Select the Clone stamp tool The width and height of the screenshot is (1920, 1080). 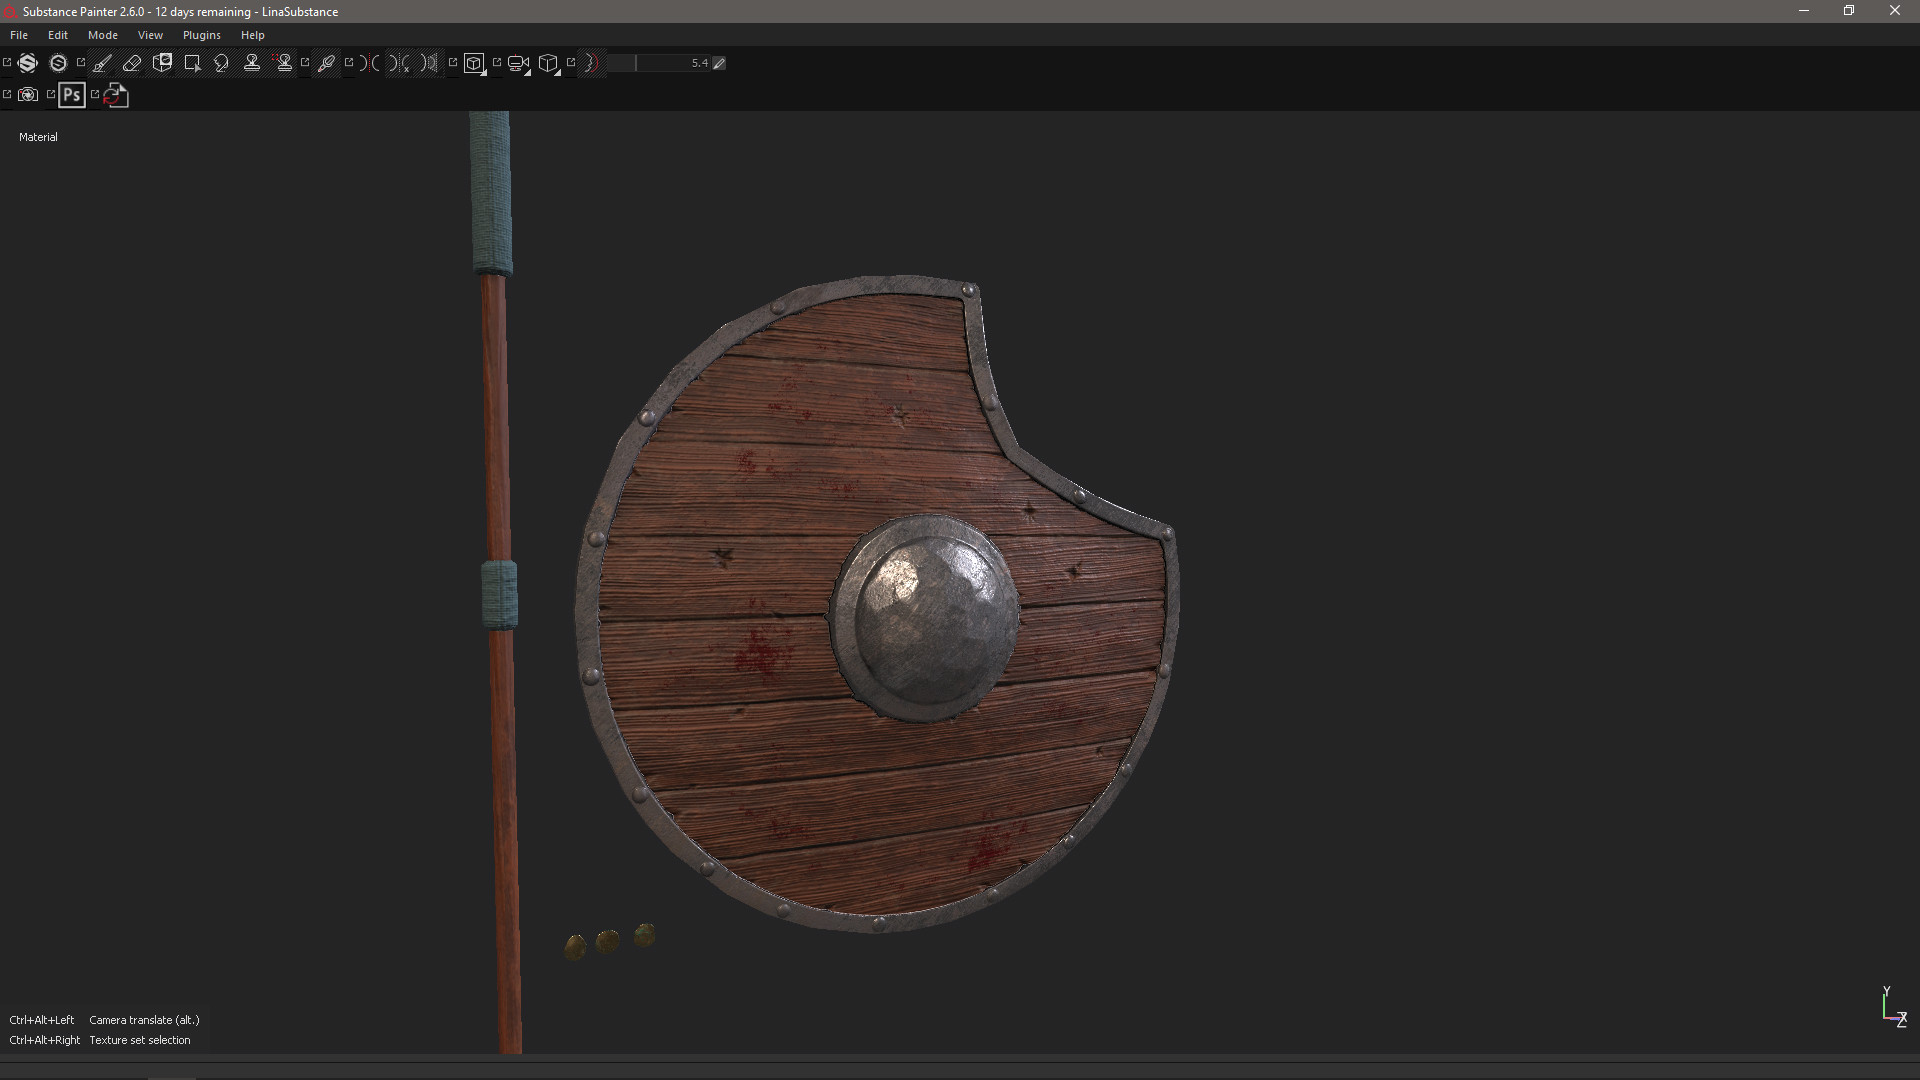[252, 63]
